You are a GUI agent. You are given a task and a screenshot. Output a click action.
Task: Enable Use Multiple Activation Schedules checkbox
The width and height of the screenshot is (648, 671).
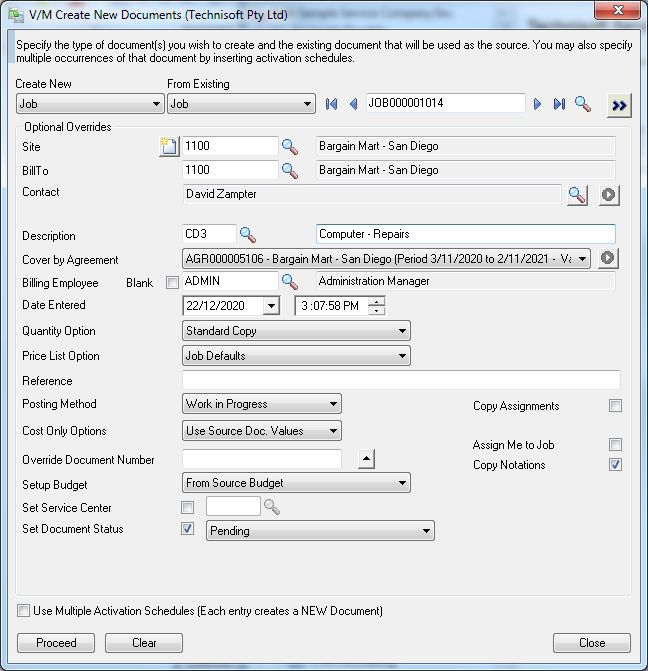click(23, 610)
